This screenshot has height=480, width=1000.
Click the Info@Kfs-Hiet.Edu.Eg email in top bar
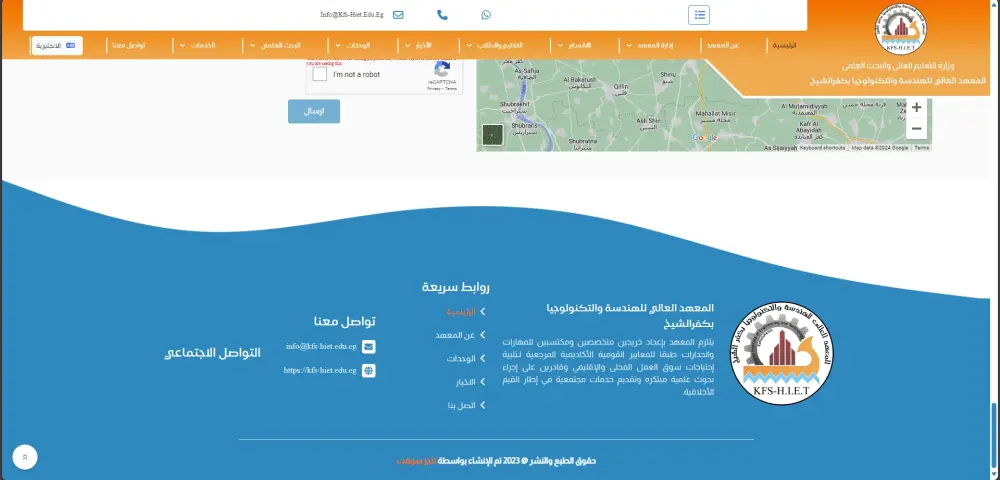tap(352, 15)
